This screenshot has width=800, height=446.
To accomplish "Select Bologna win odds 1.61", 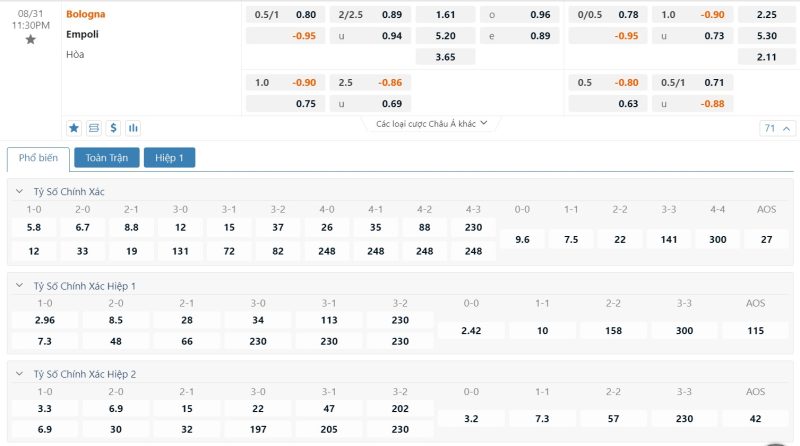I will (x=445, y=15).
